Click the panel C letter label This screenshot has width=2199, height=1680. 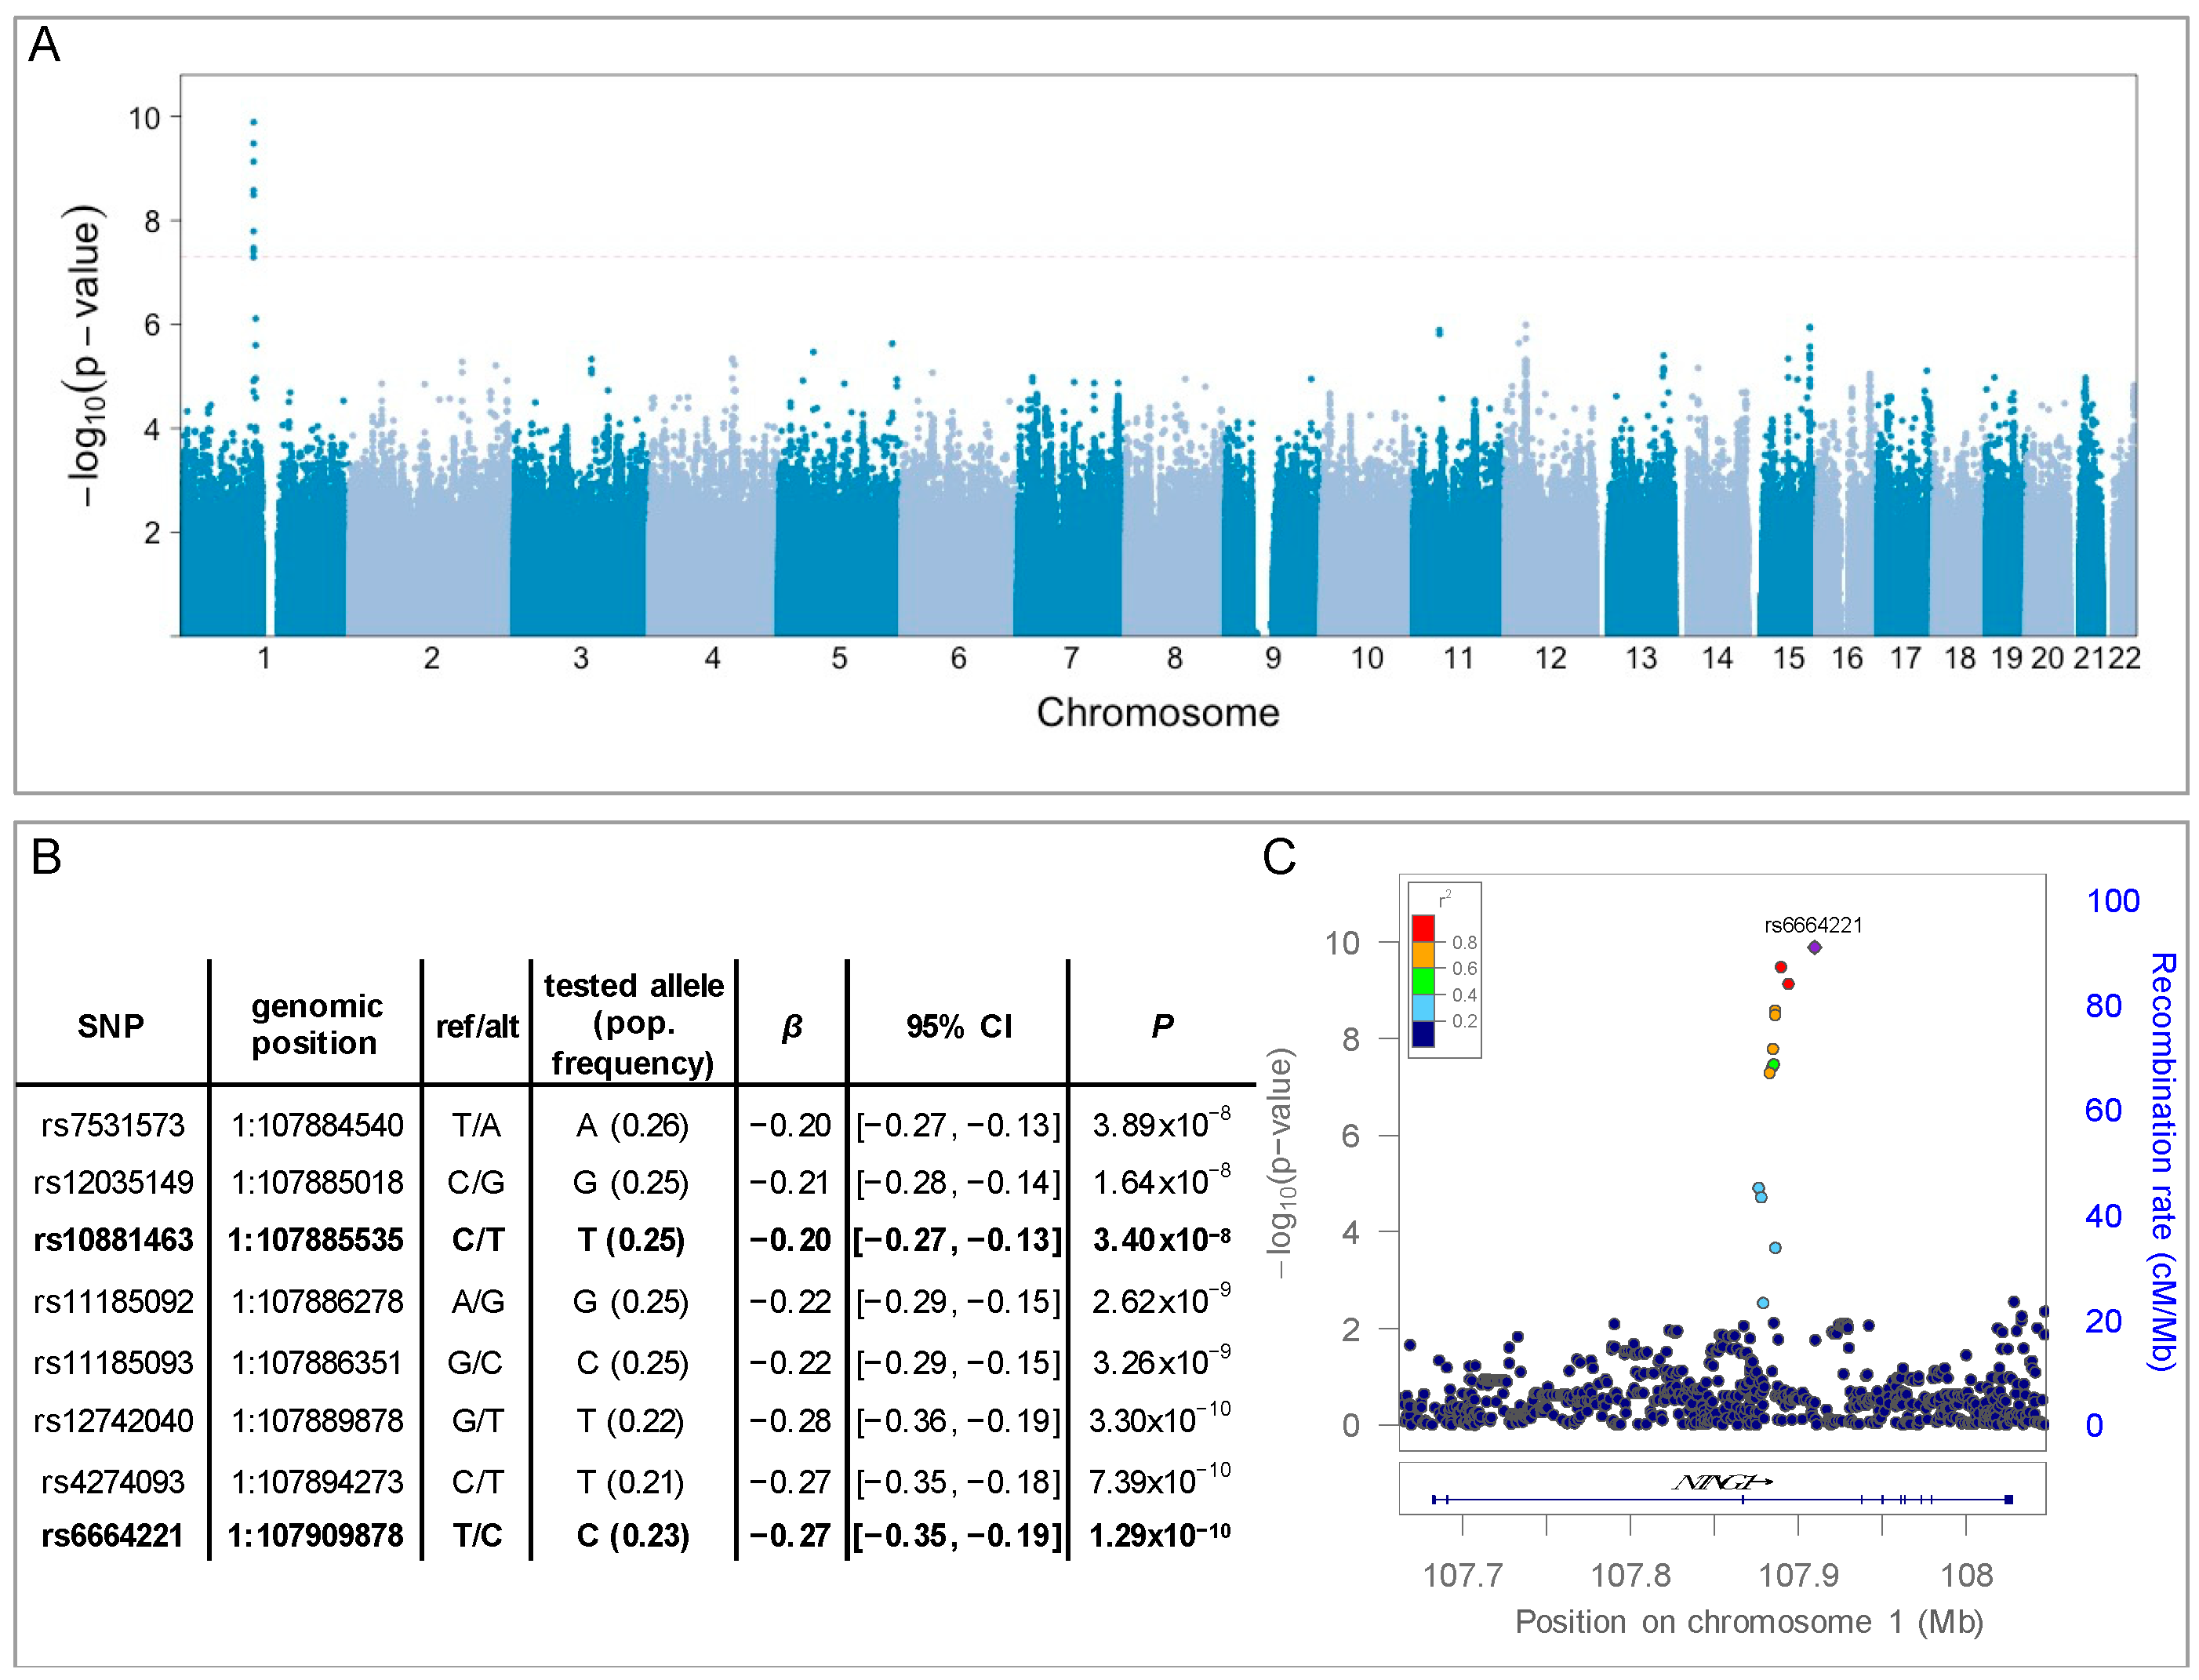(1279, 857)
